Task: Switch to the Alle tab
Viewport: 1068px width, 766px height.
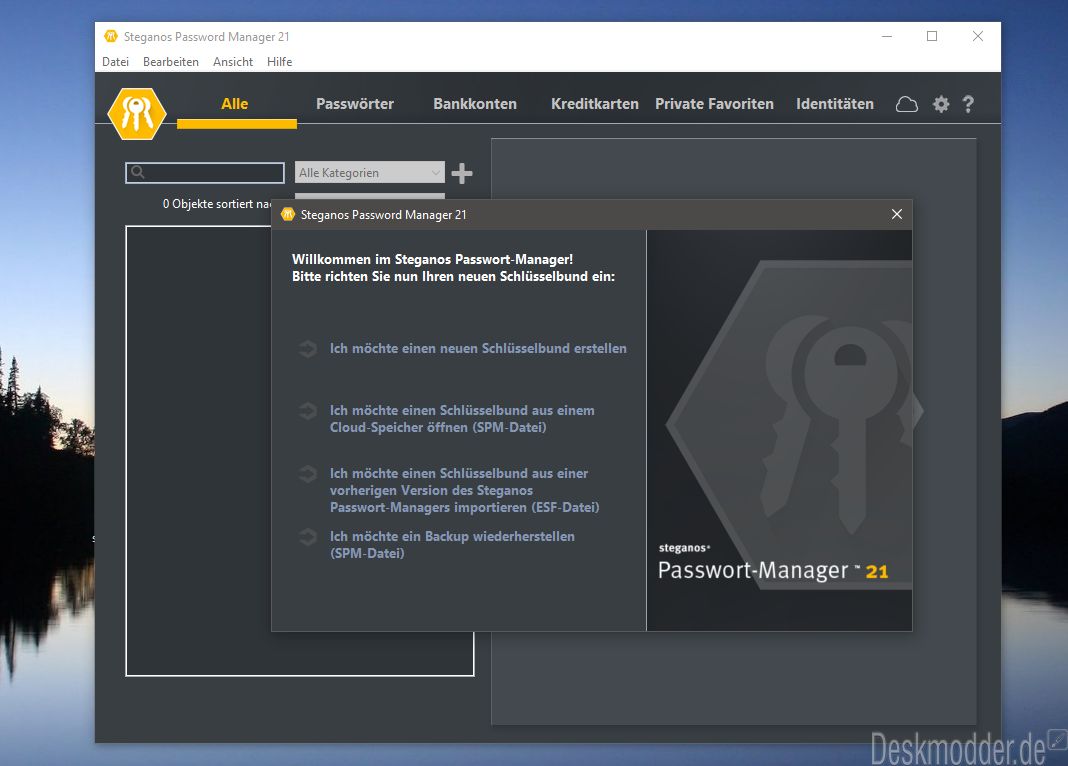Action: pos(235,104)
